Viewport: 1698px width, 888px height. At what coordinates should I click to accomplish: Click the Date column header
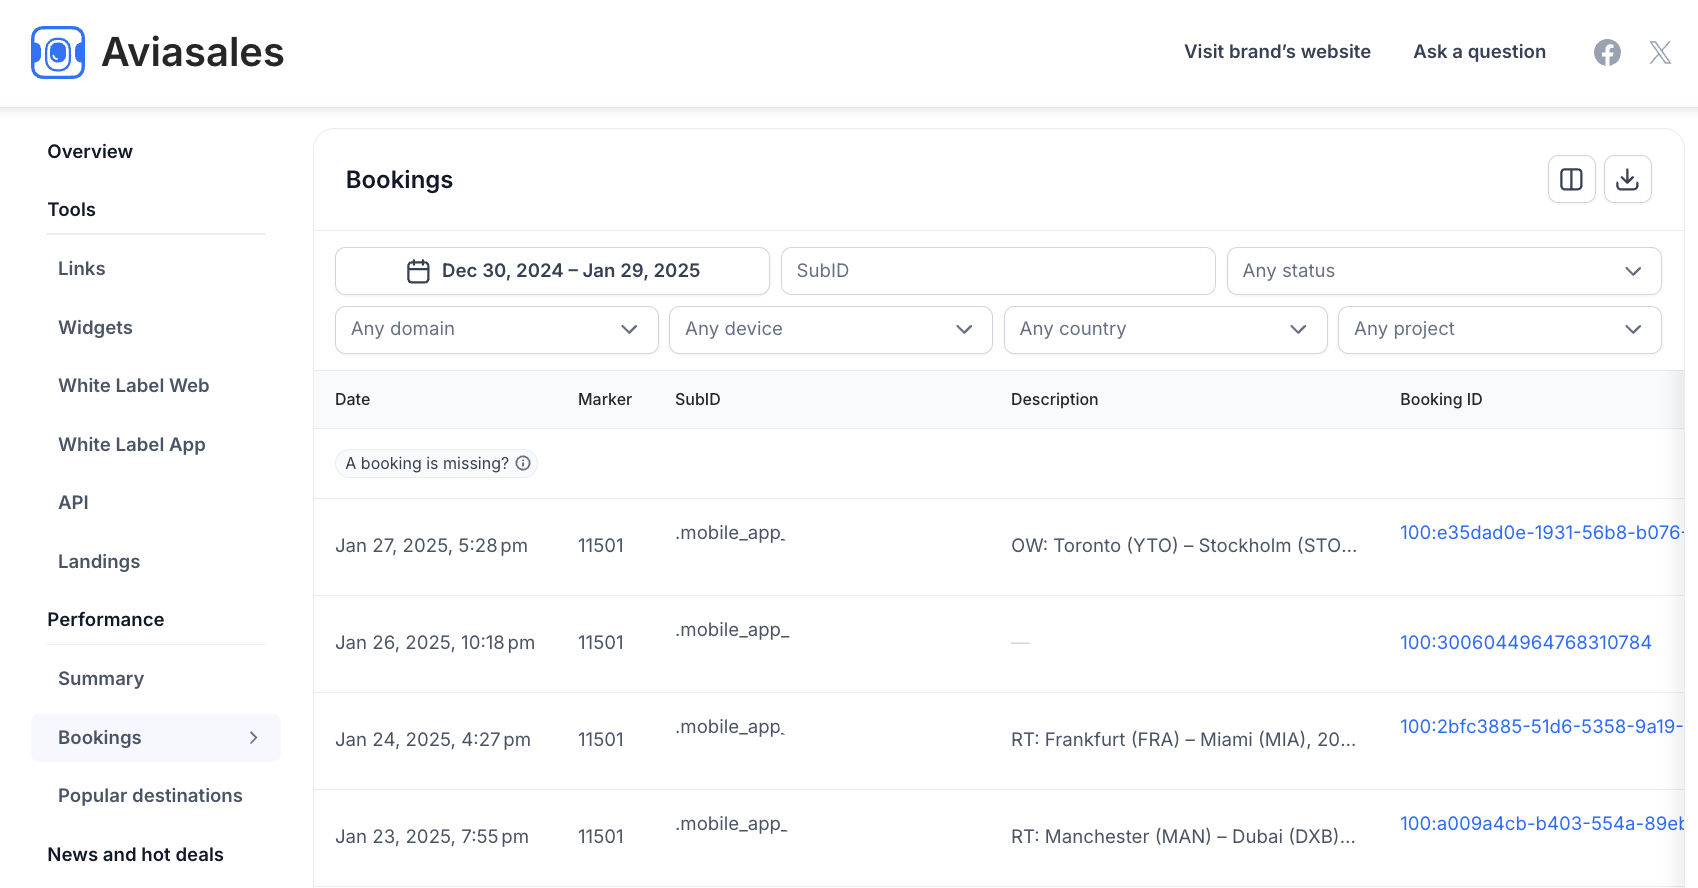(352, 399)
